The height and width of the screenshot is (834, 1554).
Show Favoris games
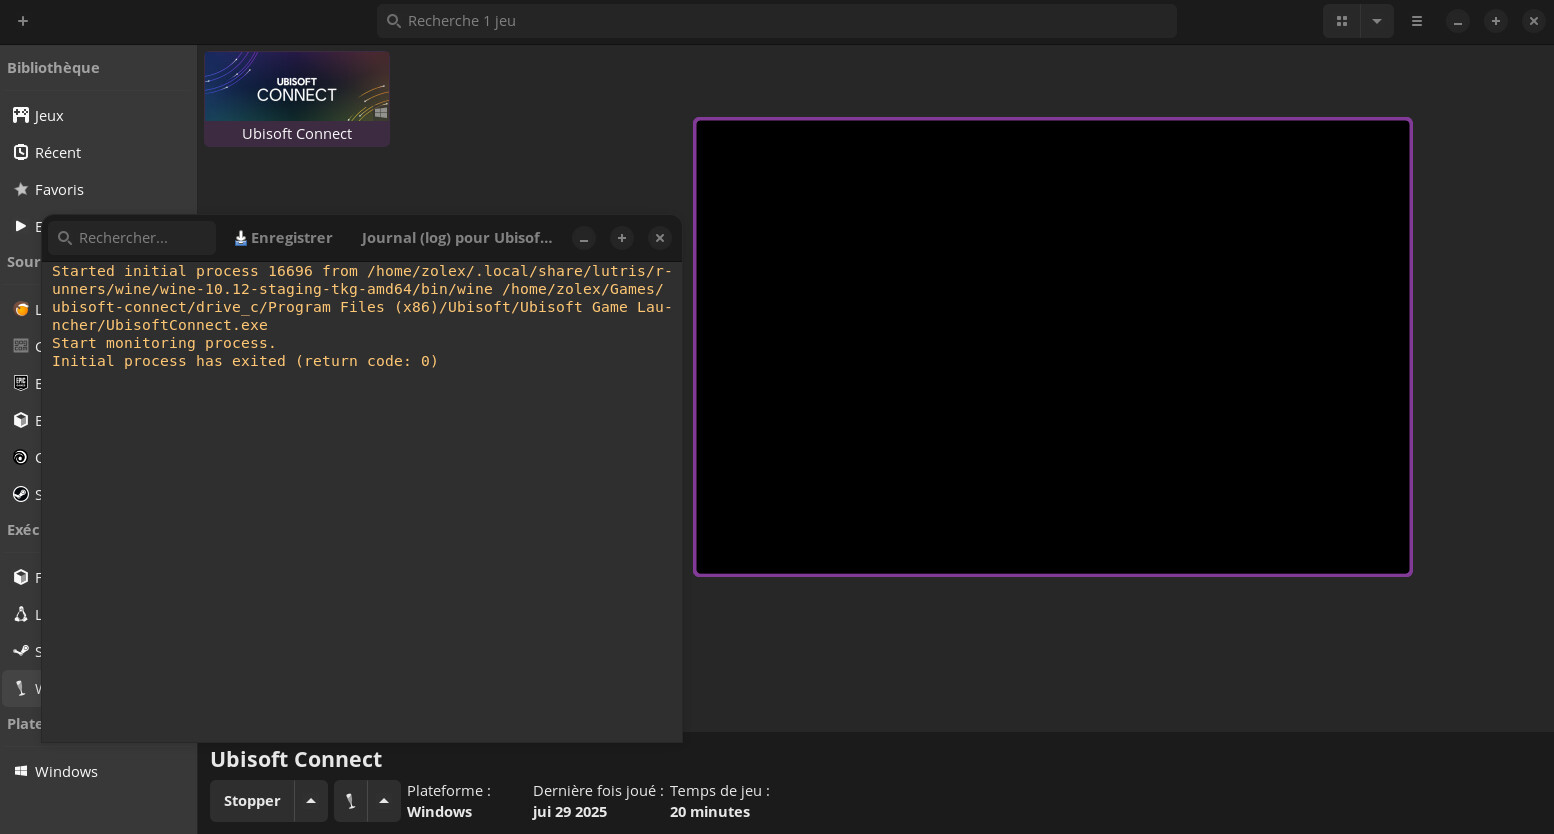pos(58,190)
